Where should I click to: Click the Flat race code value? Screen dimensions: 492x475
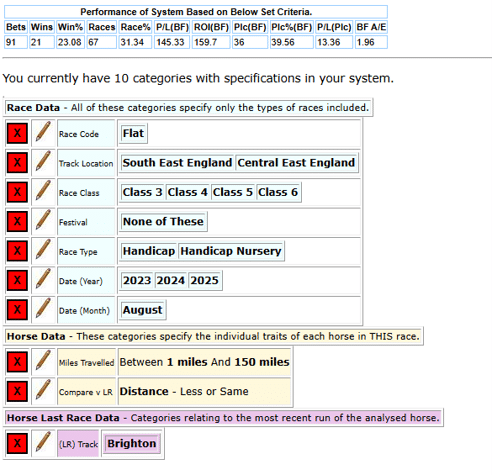pyautogui.click(x=133, y=133)
